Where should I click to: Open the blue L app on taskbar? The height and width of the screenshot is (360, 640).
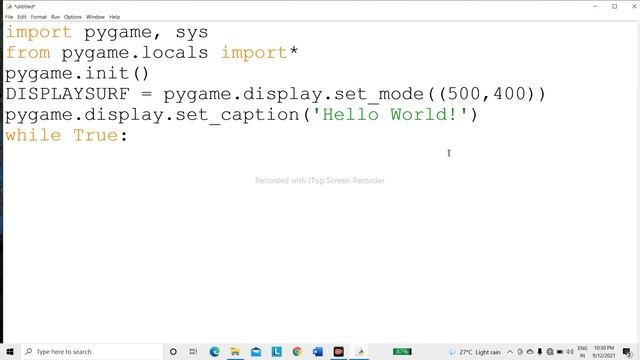pos(277,351)
